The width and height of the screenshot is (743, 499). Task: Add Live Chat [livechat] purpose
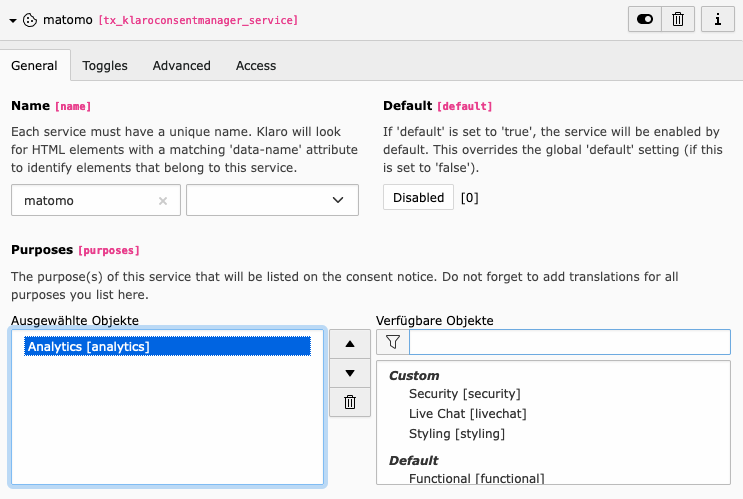(468, 414)
